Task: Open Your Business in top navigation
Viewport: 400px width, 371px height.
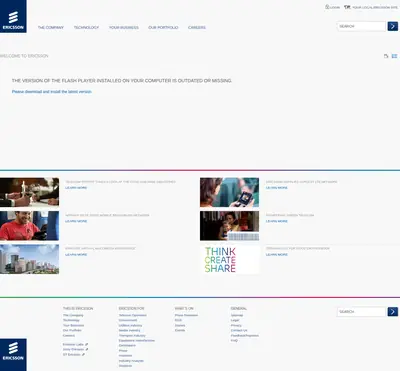Action: coord(124,27)
